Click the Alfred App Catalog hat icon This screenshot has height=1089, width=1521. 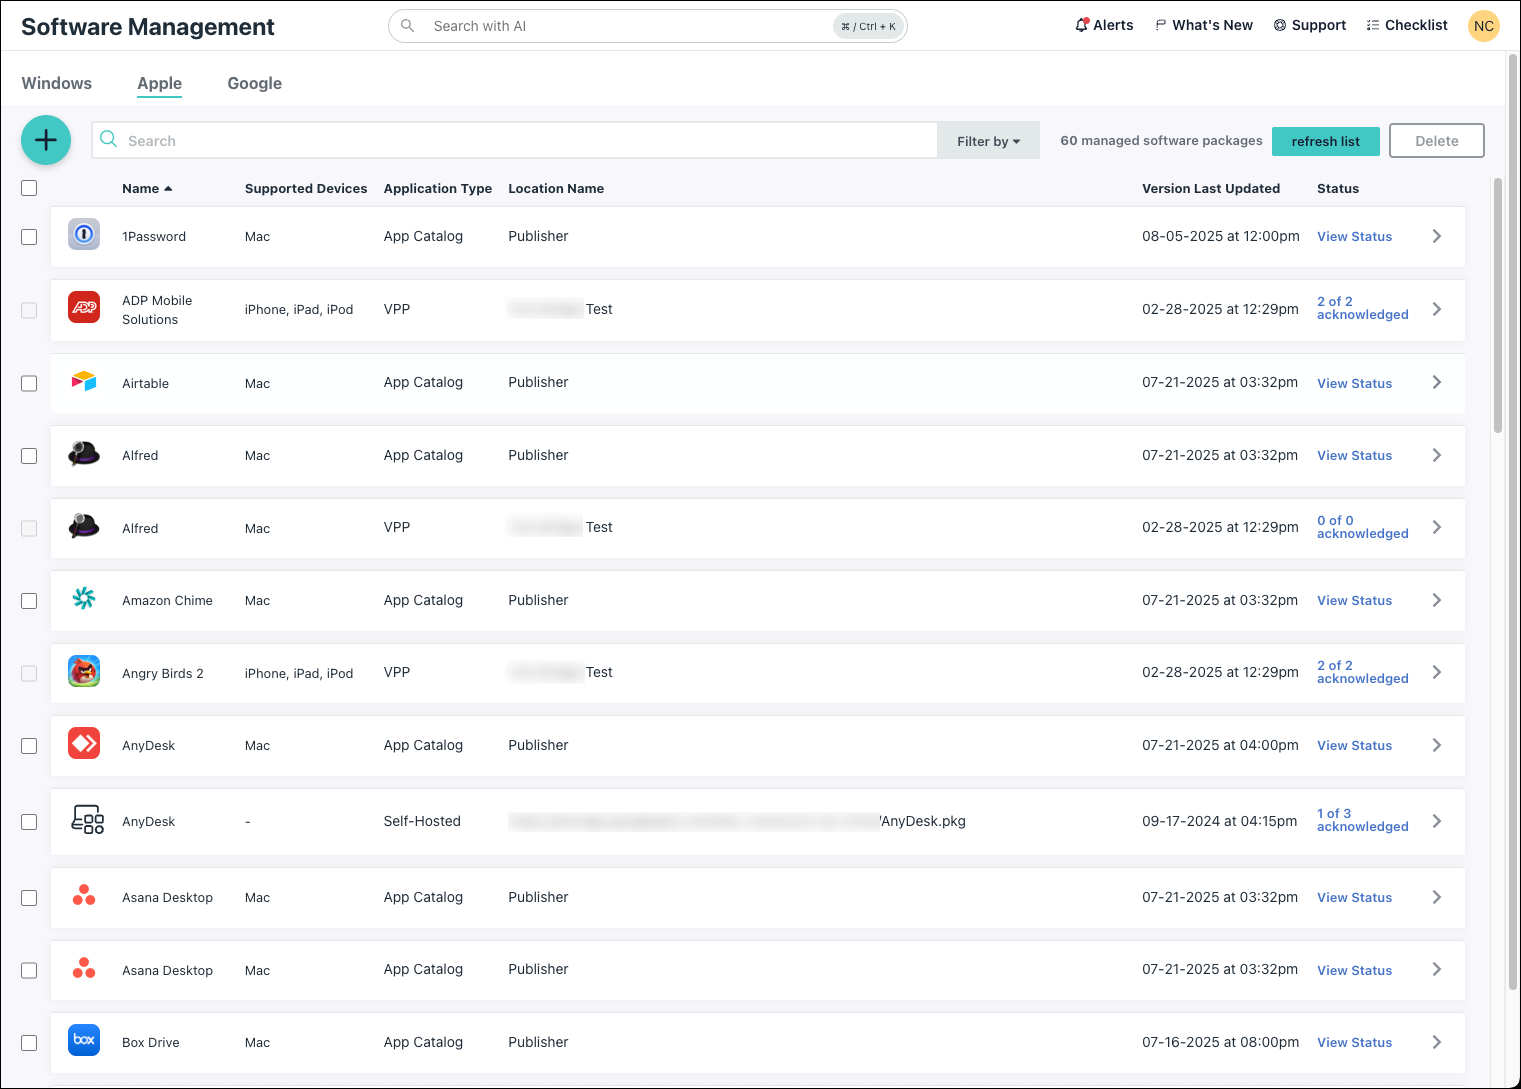pos(84,454)
